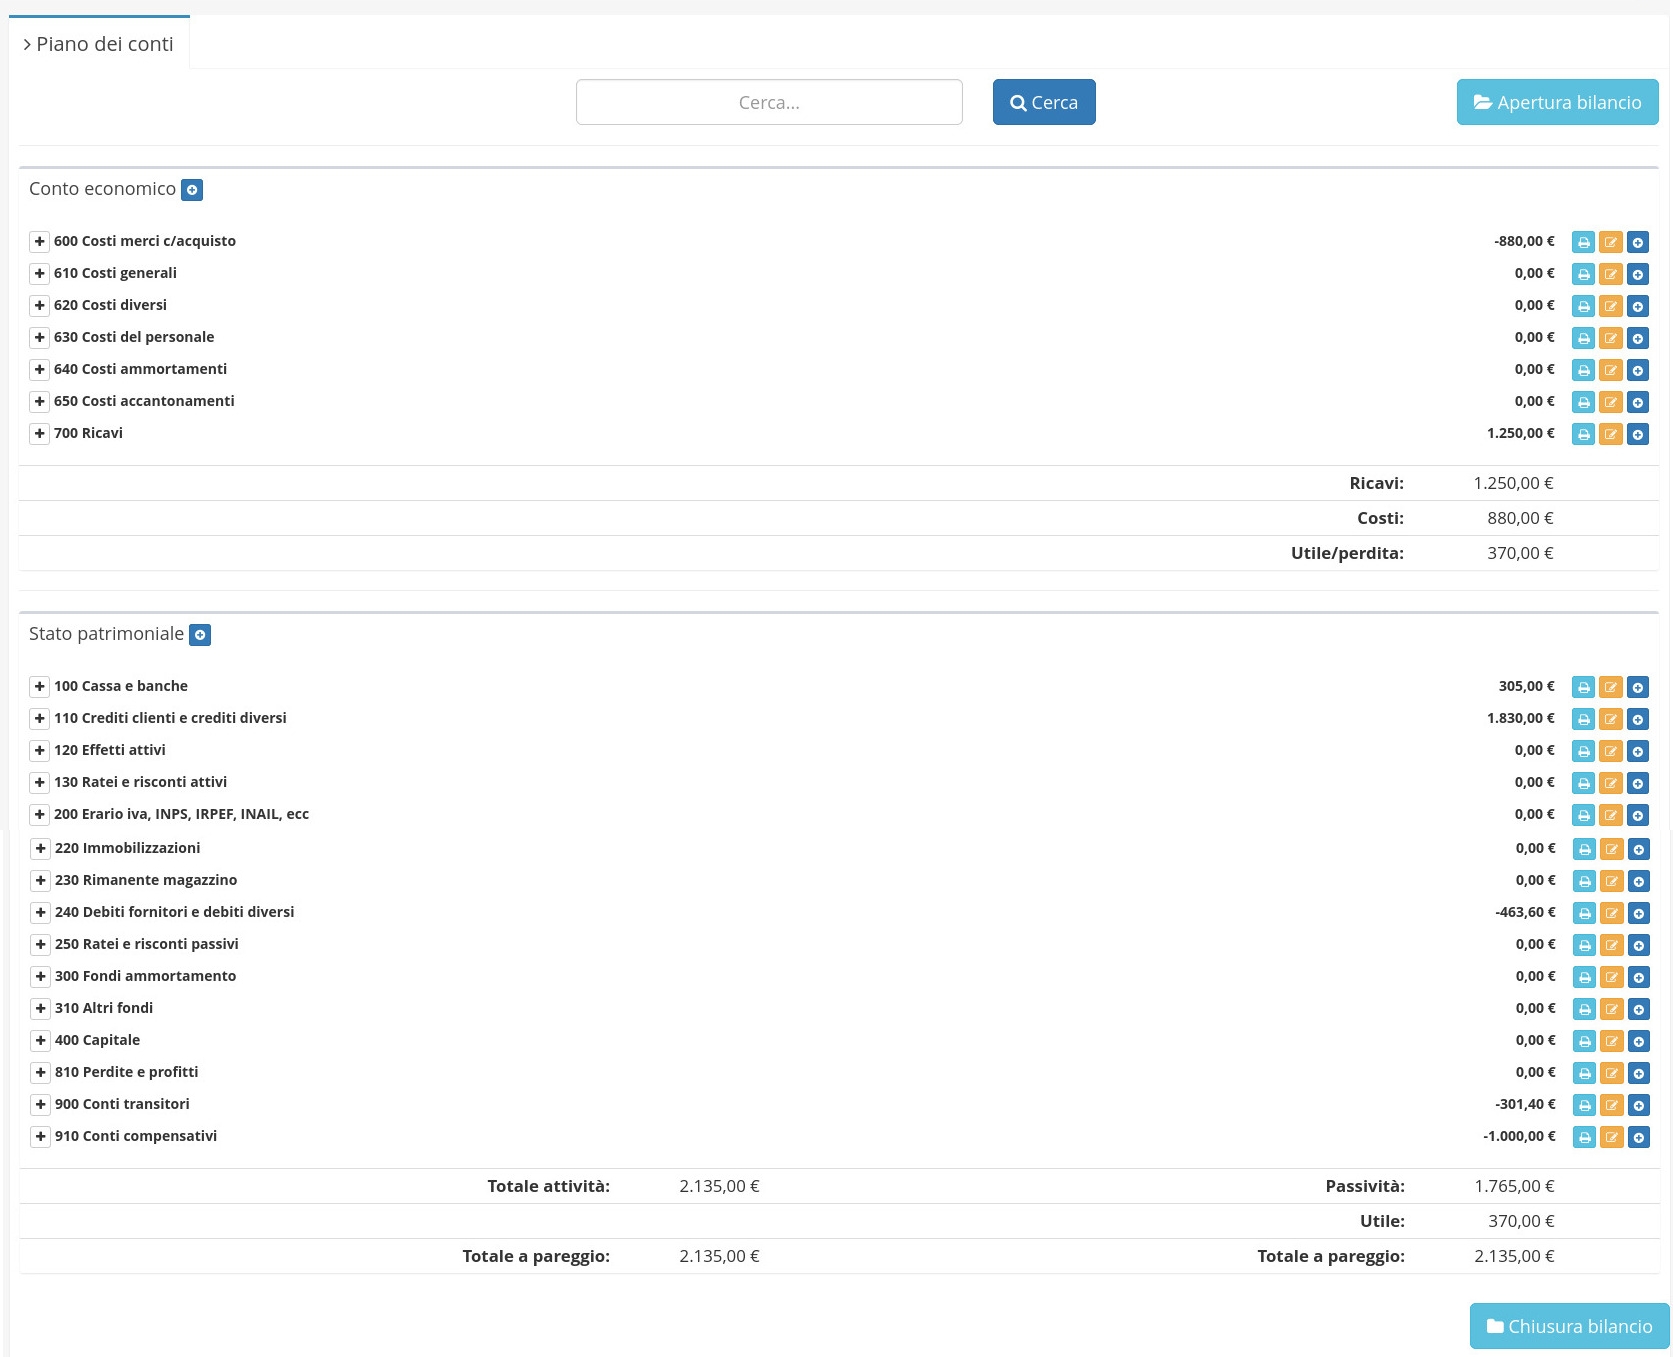
Task: Click the print icon for 600 Costi merci c/acquisto
Action: pyautogui.click(x=1583, y=242)
